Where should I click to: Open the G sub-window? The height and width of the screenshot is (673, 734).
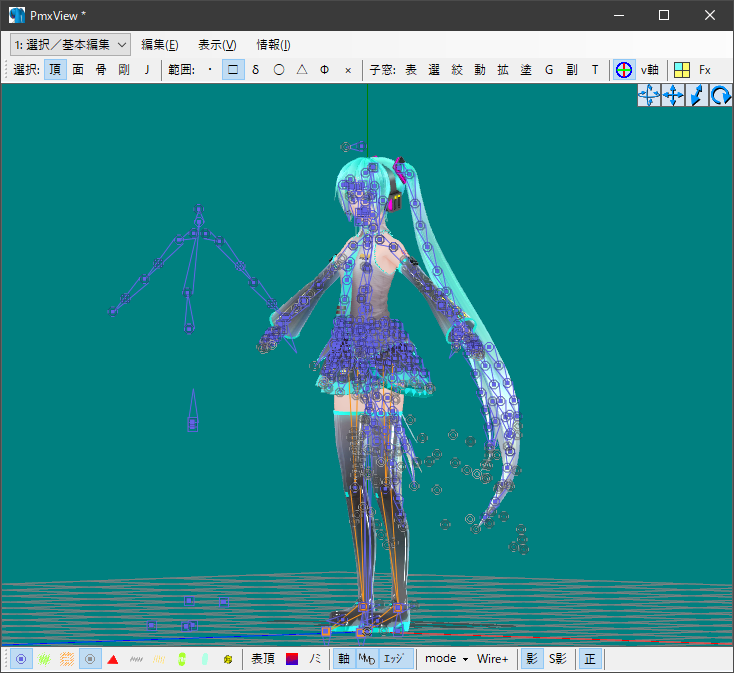(x=549, y=70)
